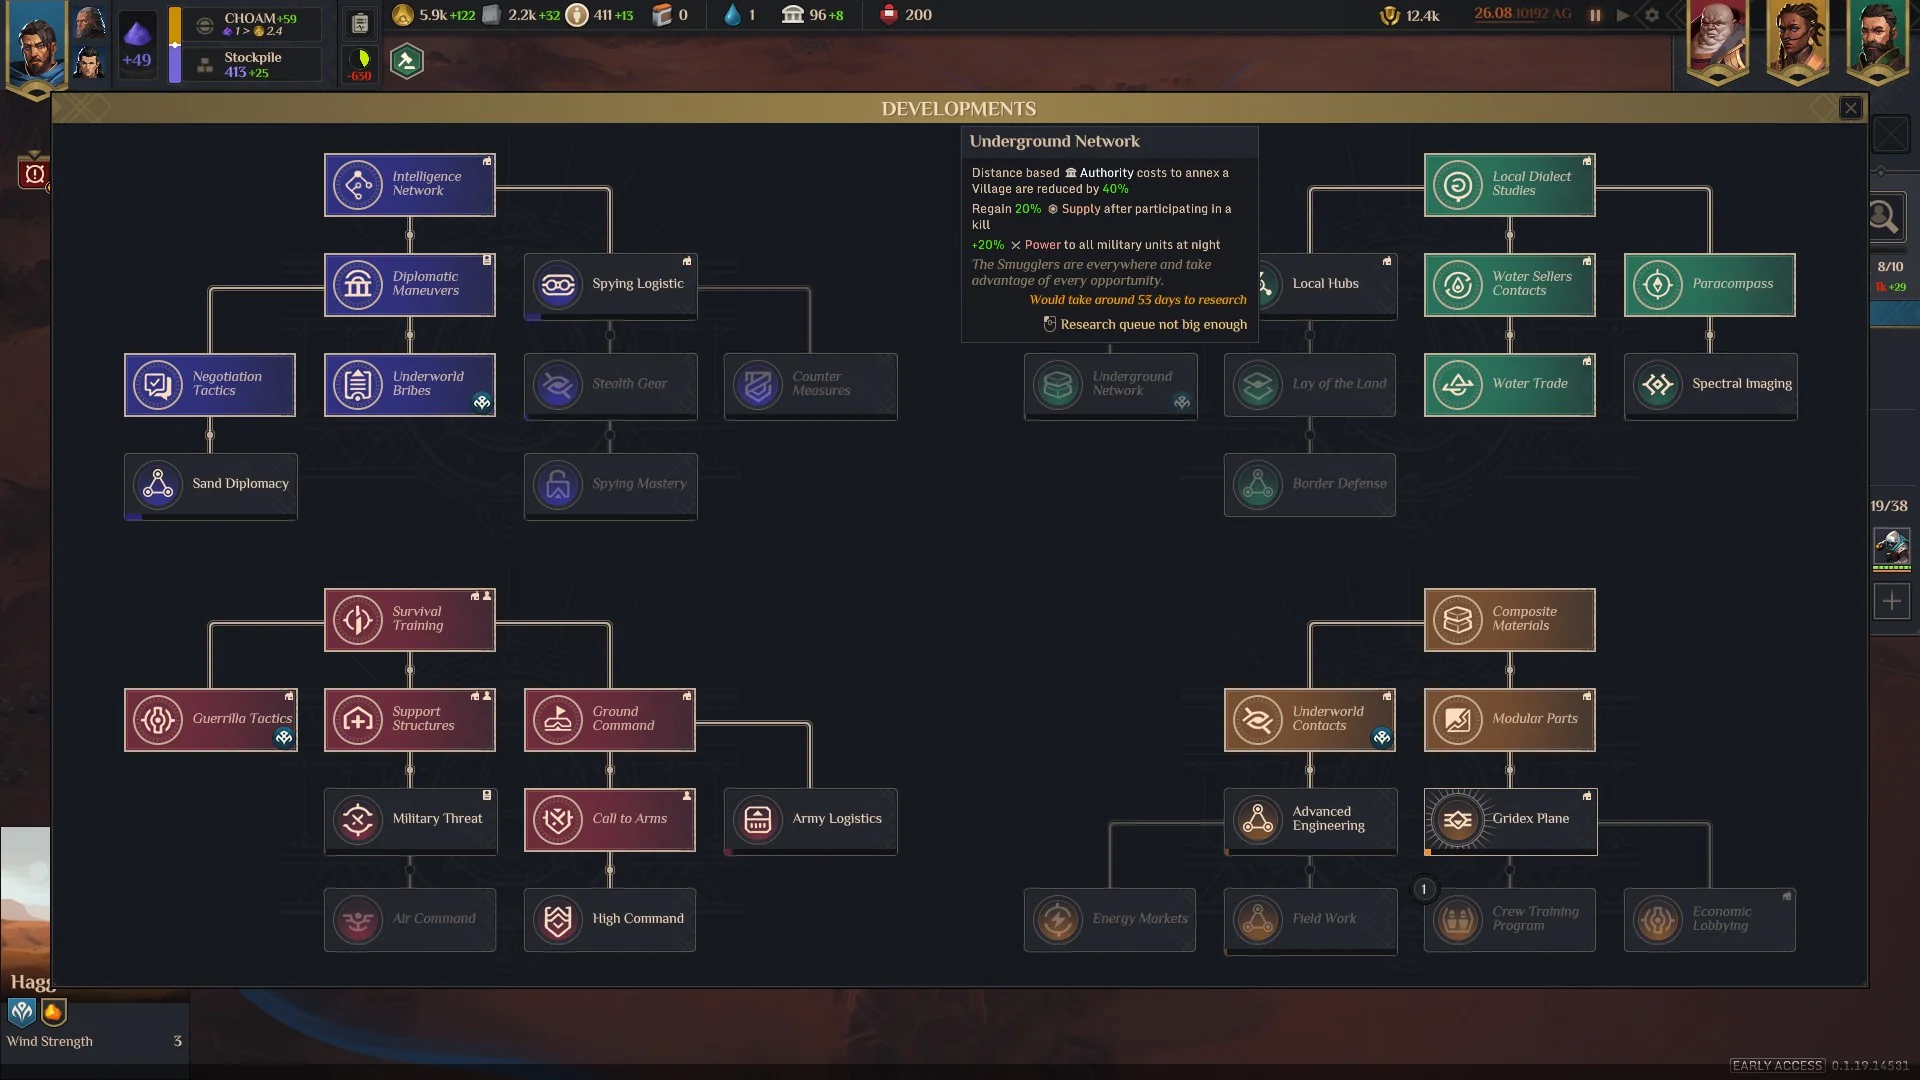Screen dimensions: 1920x1080
Task: Click the Wind Strength status row
Action: (94, 1041)
